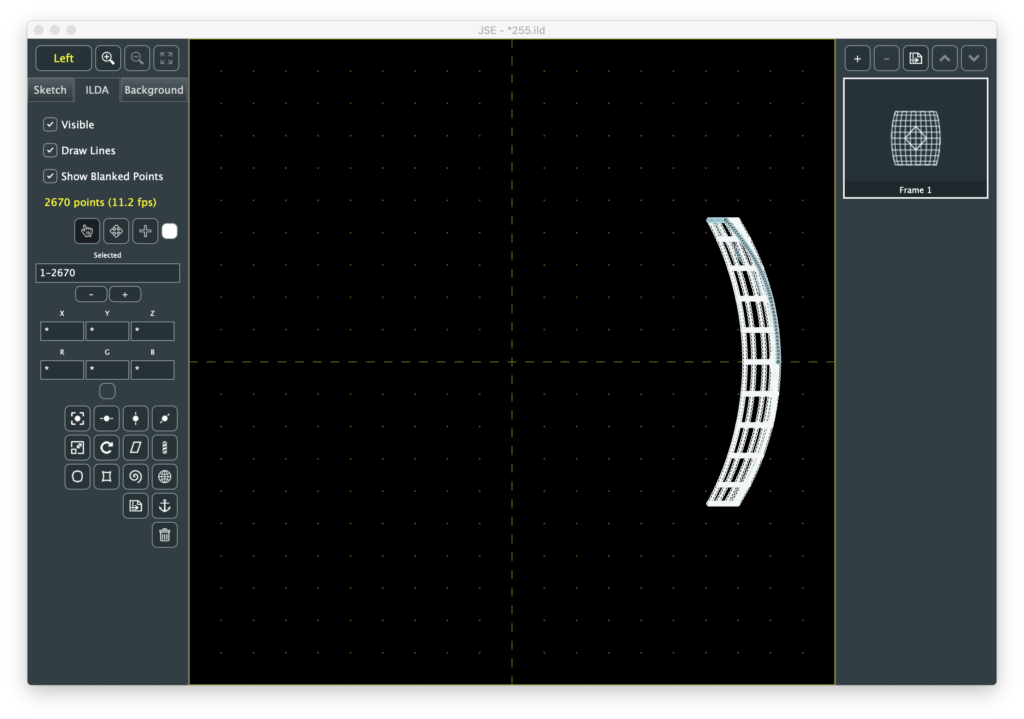Click the Left view button
This screenshot has width=1024, height=719.
(63, 58)
